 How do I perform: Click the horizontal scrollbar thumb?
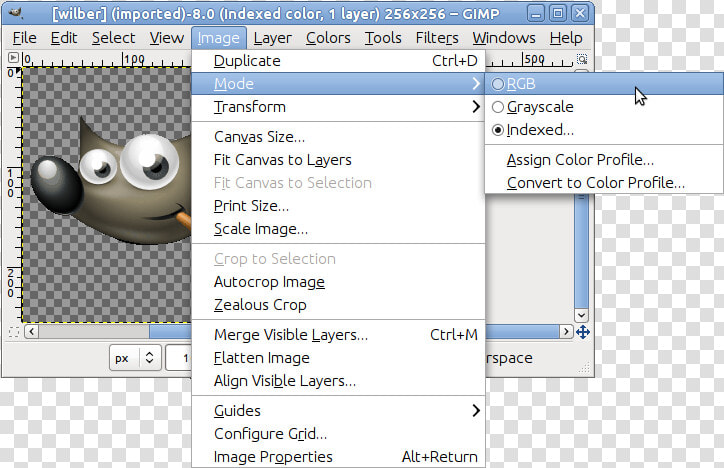pos(170,331)
